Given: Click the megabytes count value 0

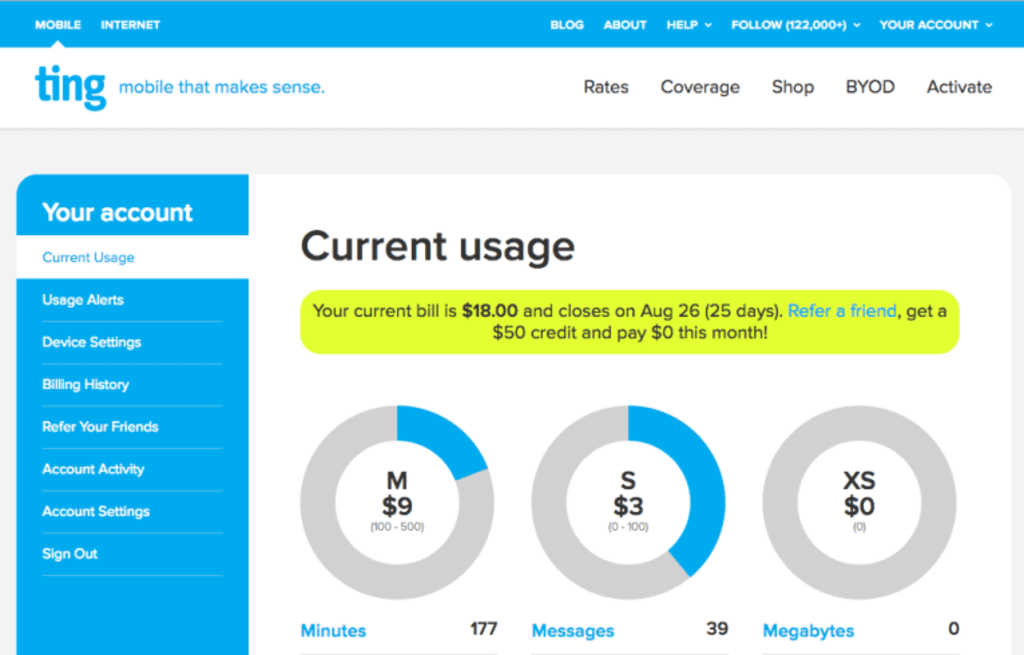Looking at the screenshot, I should [953, 629].
